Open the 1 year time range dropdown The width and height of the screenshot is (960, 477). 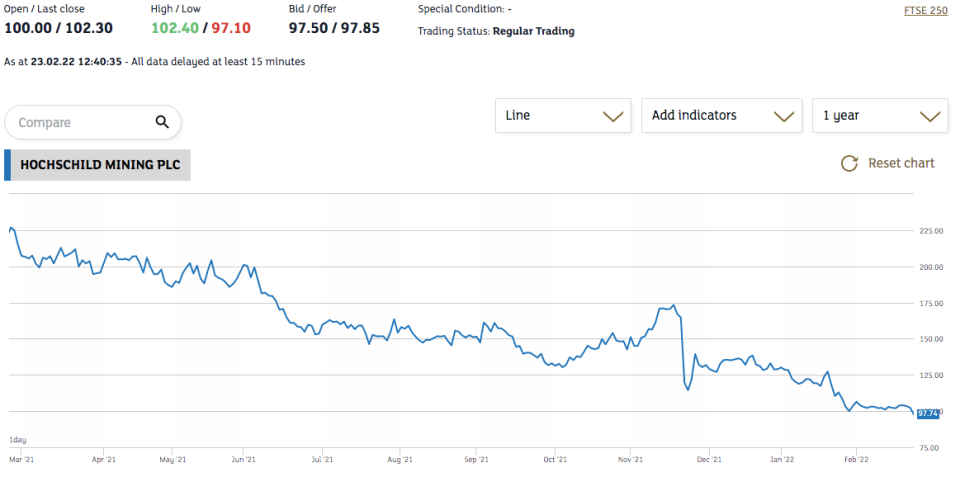880,115
